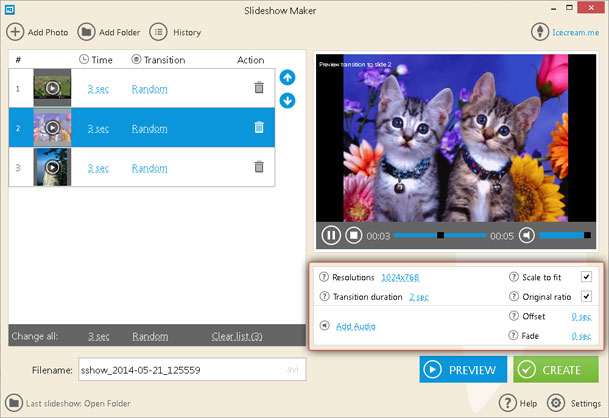
Task: Select slide 1 thumbnail
Action: (x=52, y=88)
